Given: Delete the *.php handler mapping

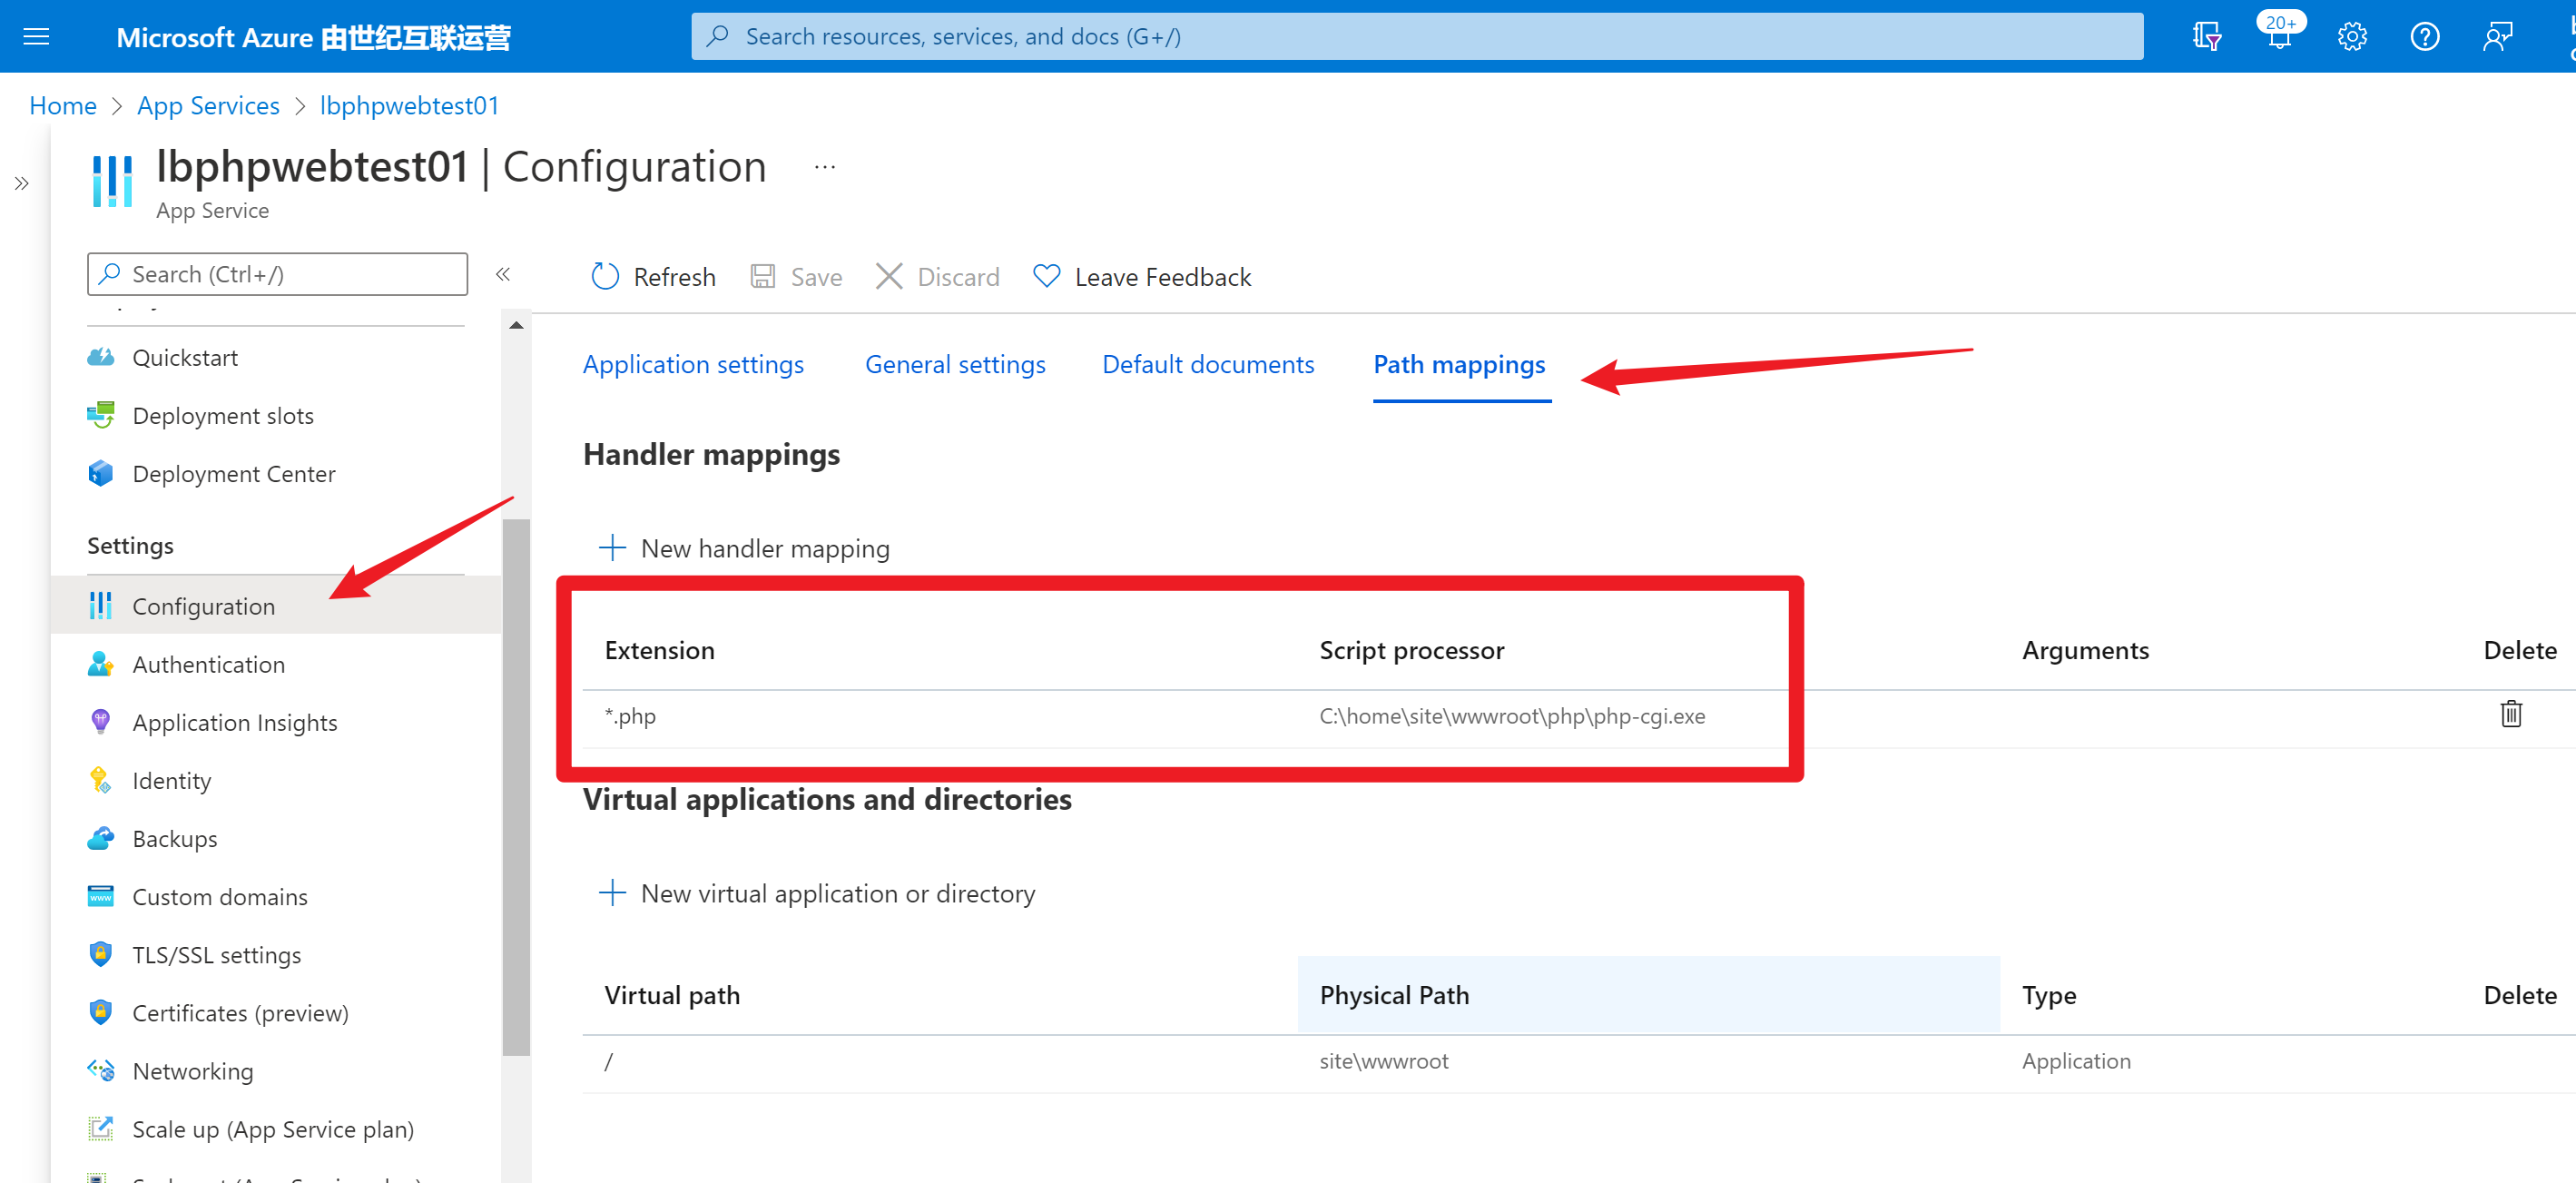Looking at the screenshot, I should coord(2510,714).
